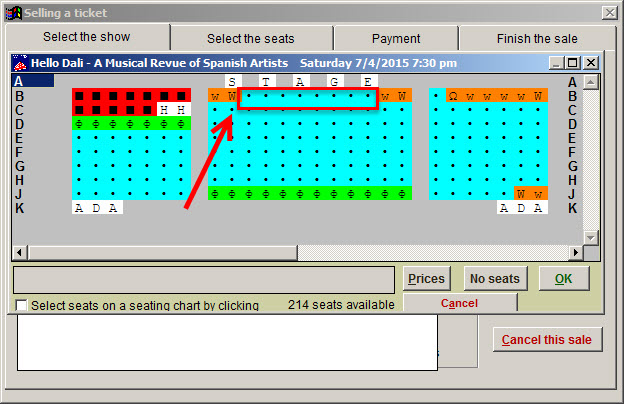The width and height of the screenshot is (624, 404).
Task: Select the first H seat in row C
Action: pos(164,110)
